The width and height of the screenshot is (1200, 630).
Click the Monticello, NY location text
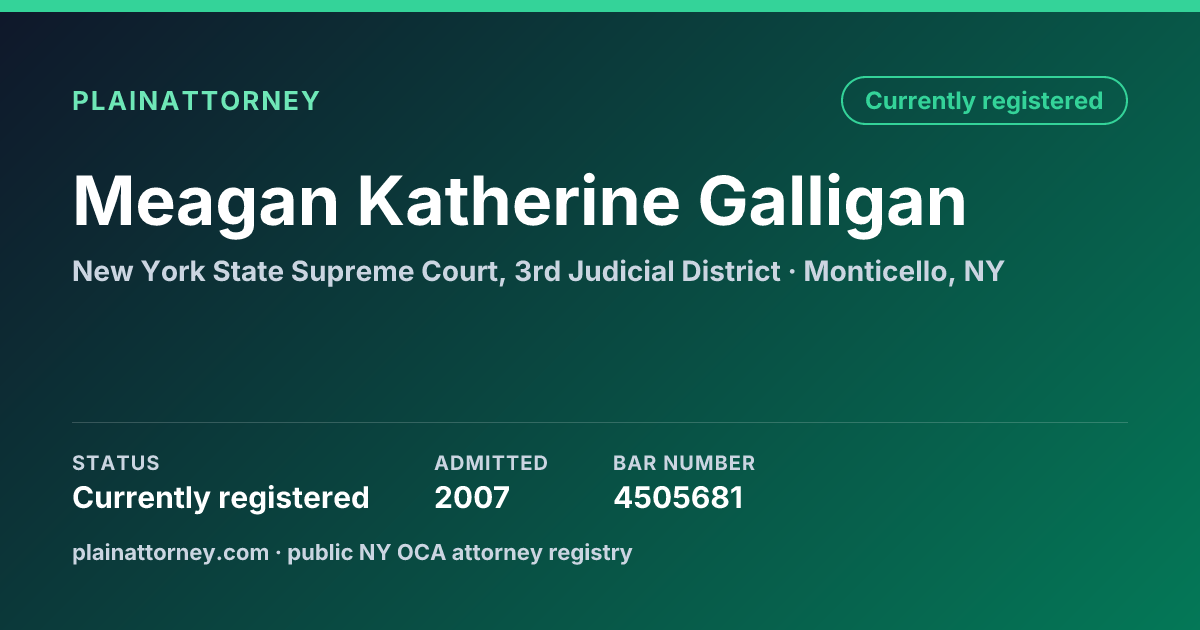coord(904,271)
